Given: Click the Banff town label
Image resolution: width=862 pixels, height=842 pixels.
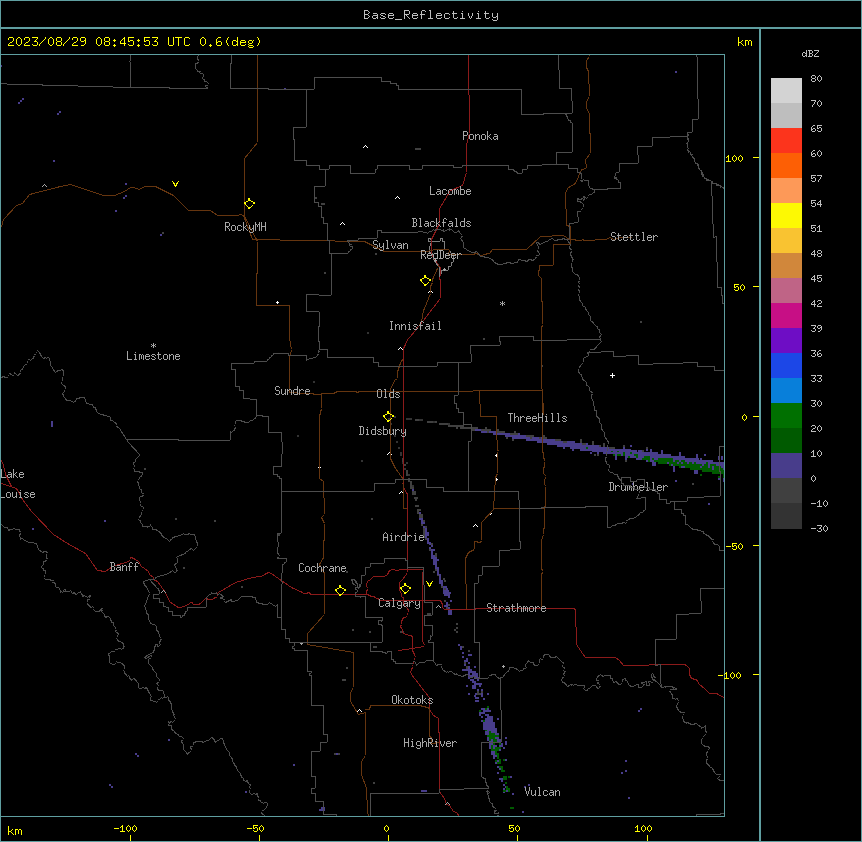Looking at the screenshot, I should 124,567.
